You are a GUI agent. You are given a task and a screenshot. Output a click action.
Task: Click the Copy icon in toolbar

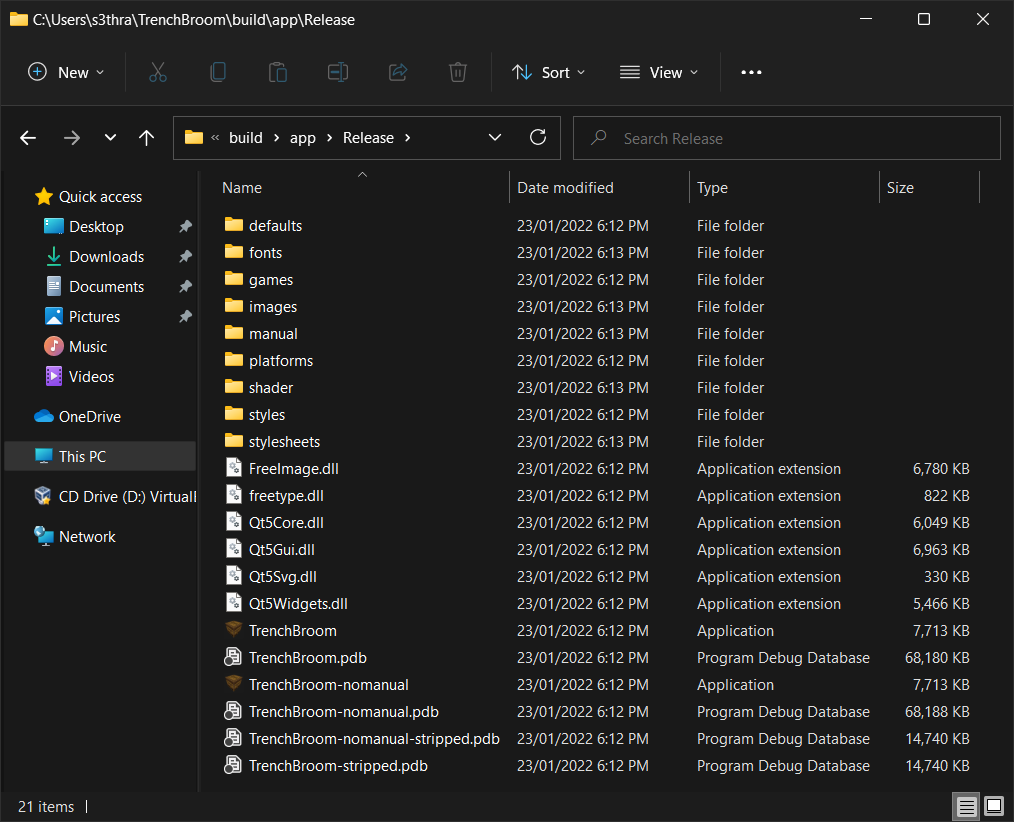click(x=218, y=72)
